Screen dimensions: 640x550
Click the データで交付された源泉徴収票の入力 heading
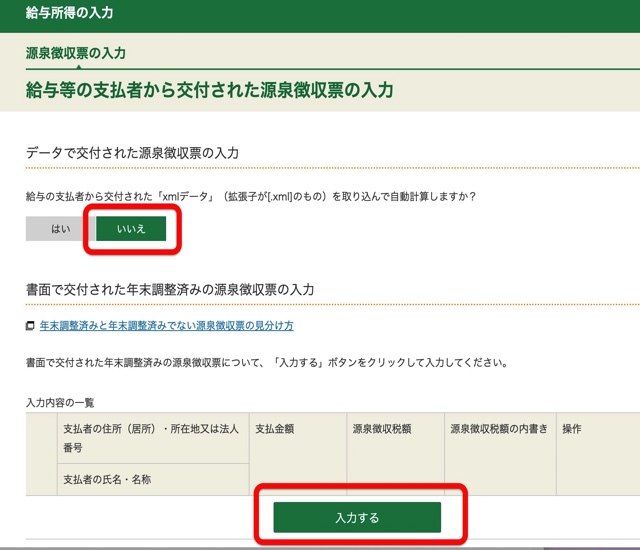[x=132, y=152]
